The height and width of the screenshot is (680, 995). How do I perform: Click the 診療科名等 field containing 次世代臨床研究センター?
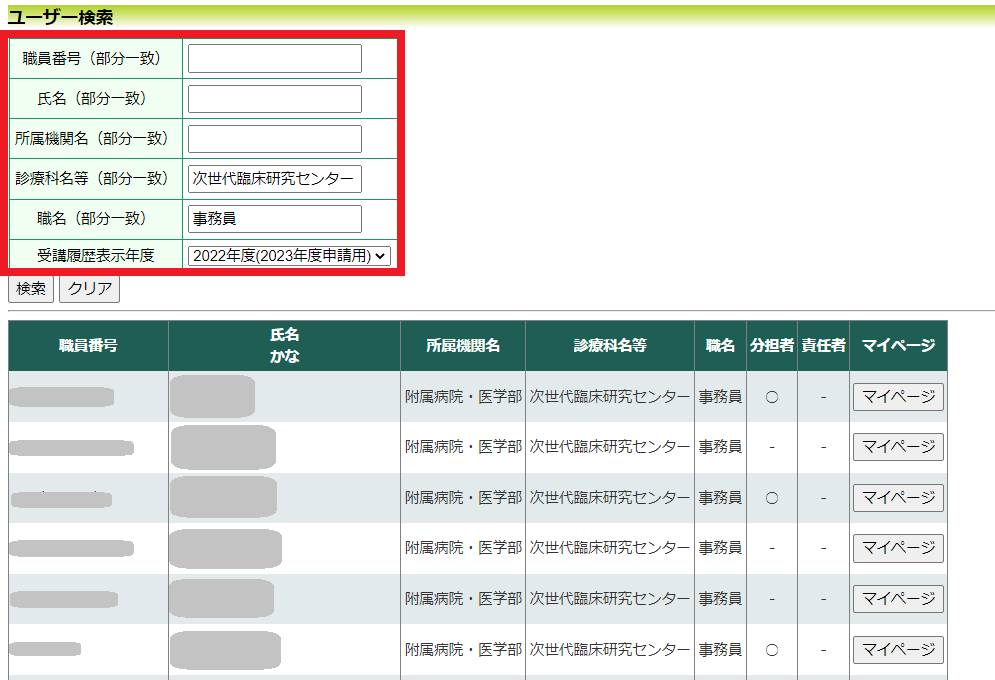pyautogui.click(x=274, y=179)
